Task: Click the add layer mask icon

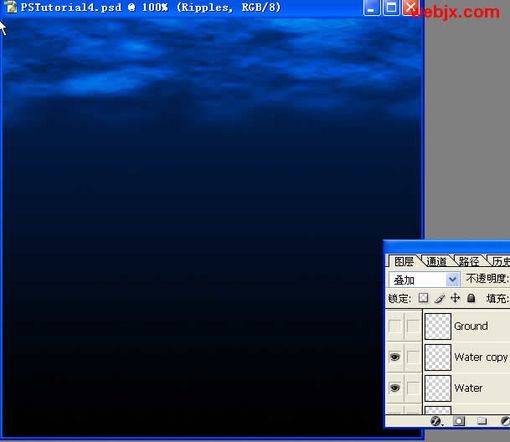Action: [459, 421]
